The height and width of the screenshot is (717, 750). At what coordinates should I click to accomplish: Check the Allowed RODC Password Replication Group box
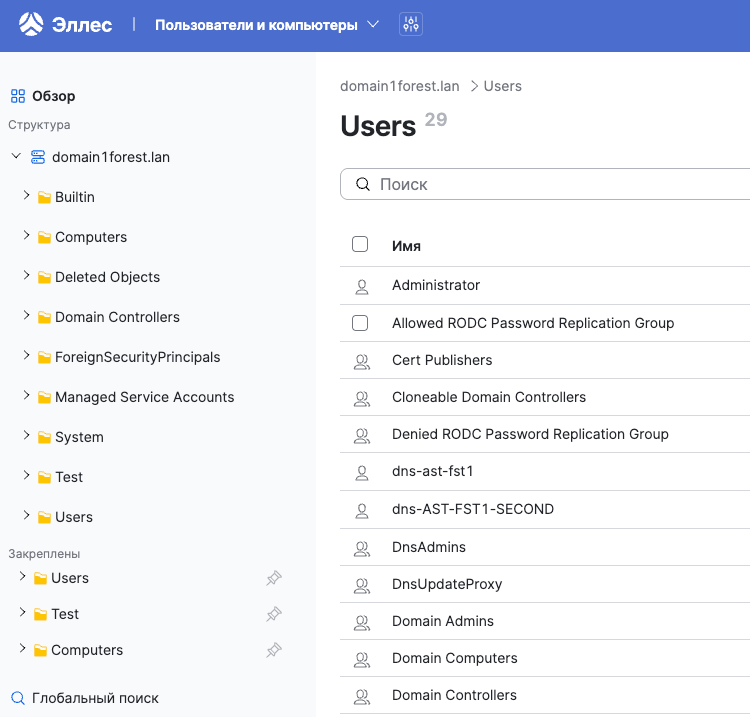360,323
